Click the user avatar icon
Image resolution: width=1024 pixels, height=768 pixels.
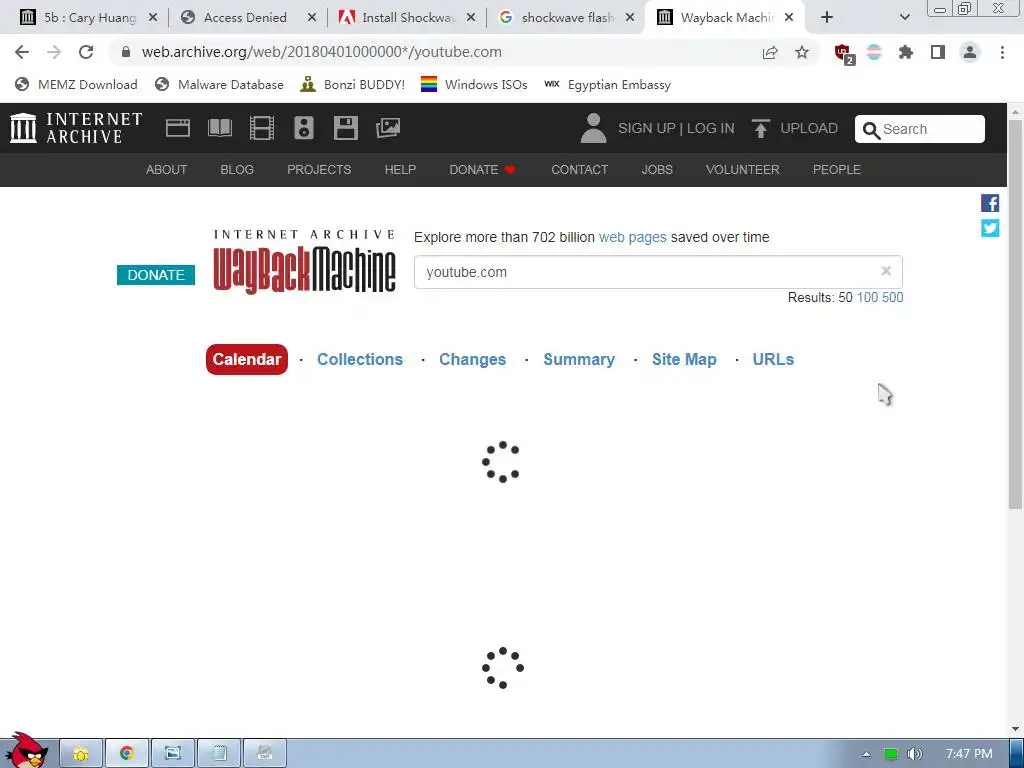click(593, 128)
